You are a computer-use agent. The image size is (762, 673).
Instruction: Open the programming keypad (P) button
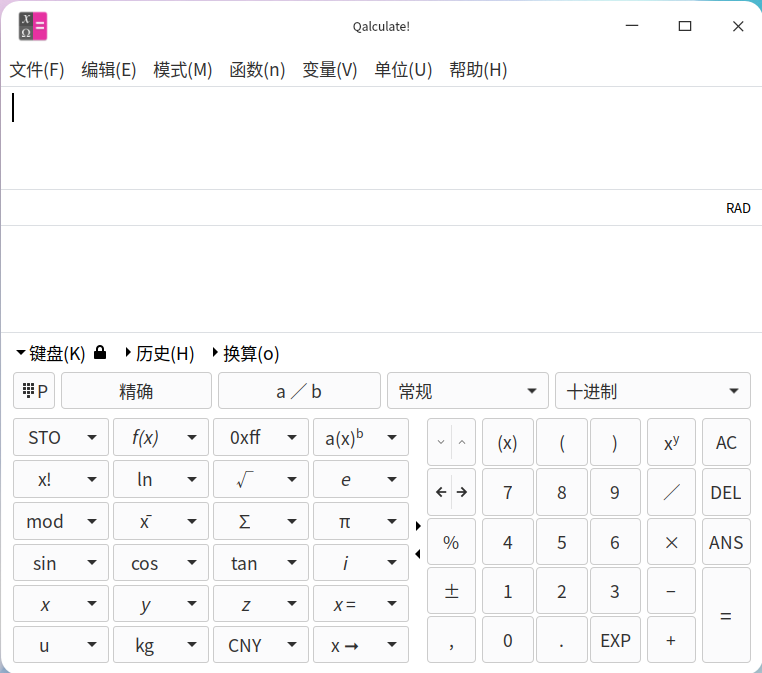(34, 391)
